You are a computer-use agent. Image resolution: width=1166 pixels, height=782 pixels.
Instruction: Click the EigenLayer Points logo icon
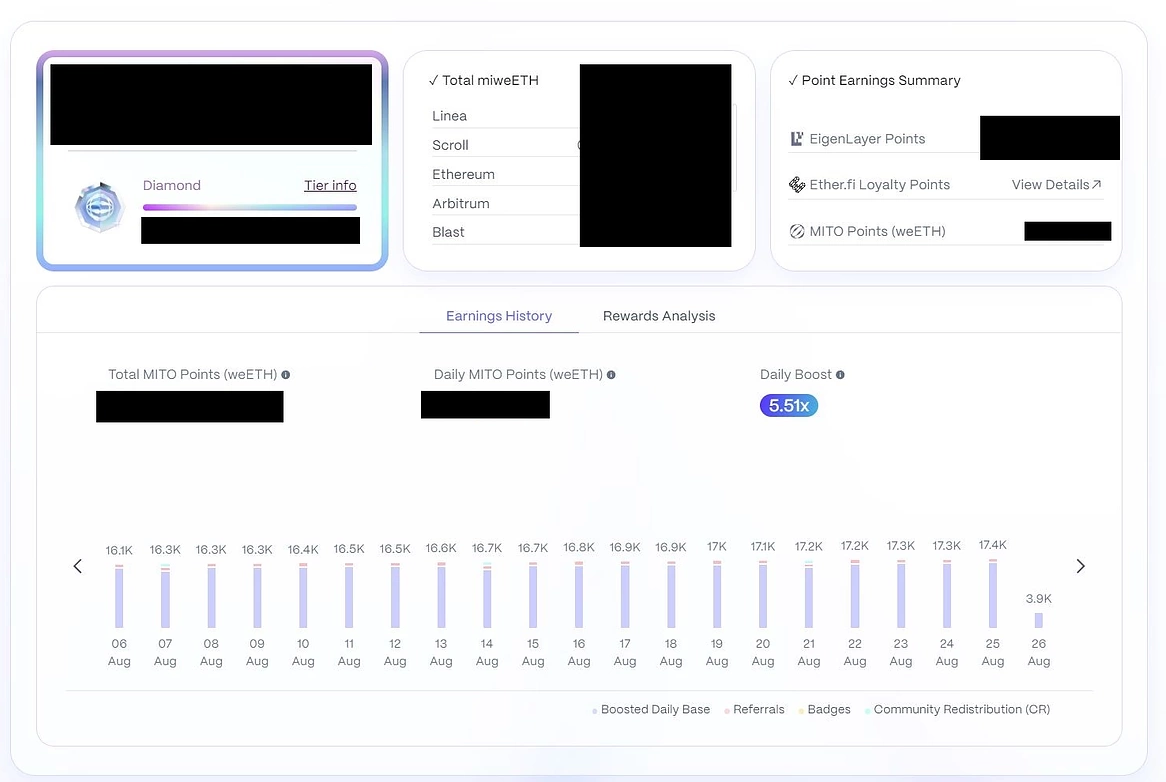click(x=796, y=139)
